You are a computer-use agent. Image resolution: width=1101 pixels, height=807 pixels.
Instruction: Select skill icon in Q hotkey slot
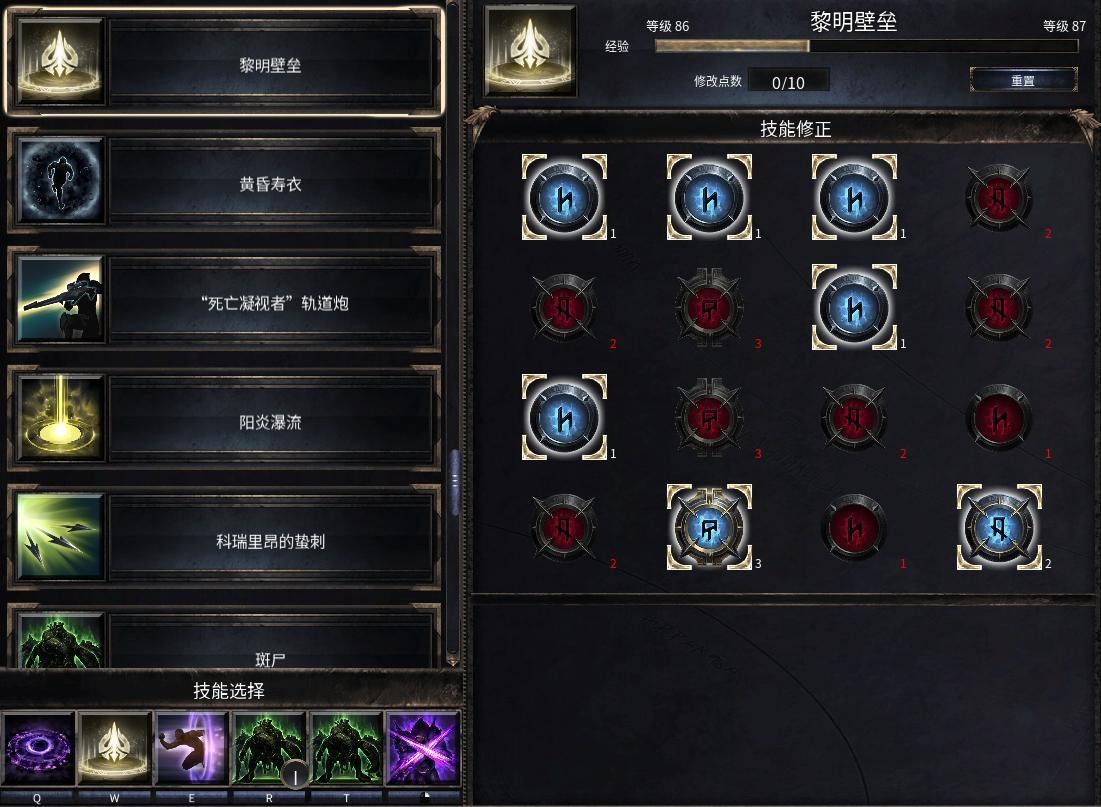point(39,748)
